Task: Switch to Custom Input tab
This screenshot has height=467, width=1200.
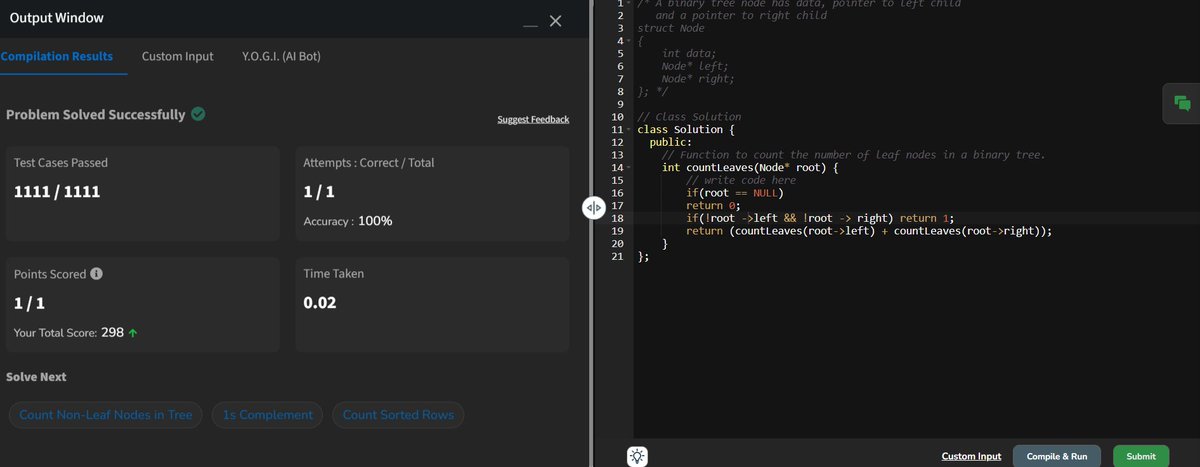Action: point(177,56)
